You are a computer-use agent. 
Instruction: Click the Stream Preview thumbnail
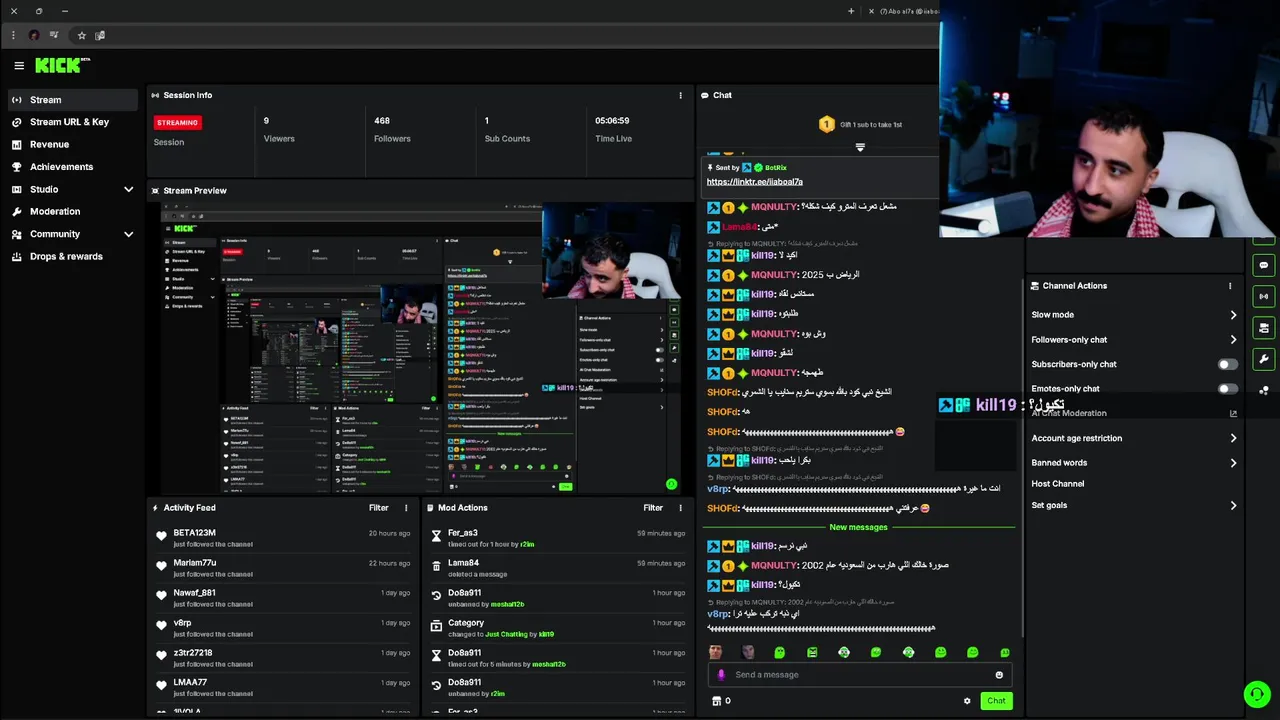click(x=420, y=348)
